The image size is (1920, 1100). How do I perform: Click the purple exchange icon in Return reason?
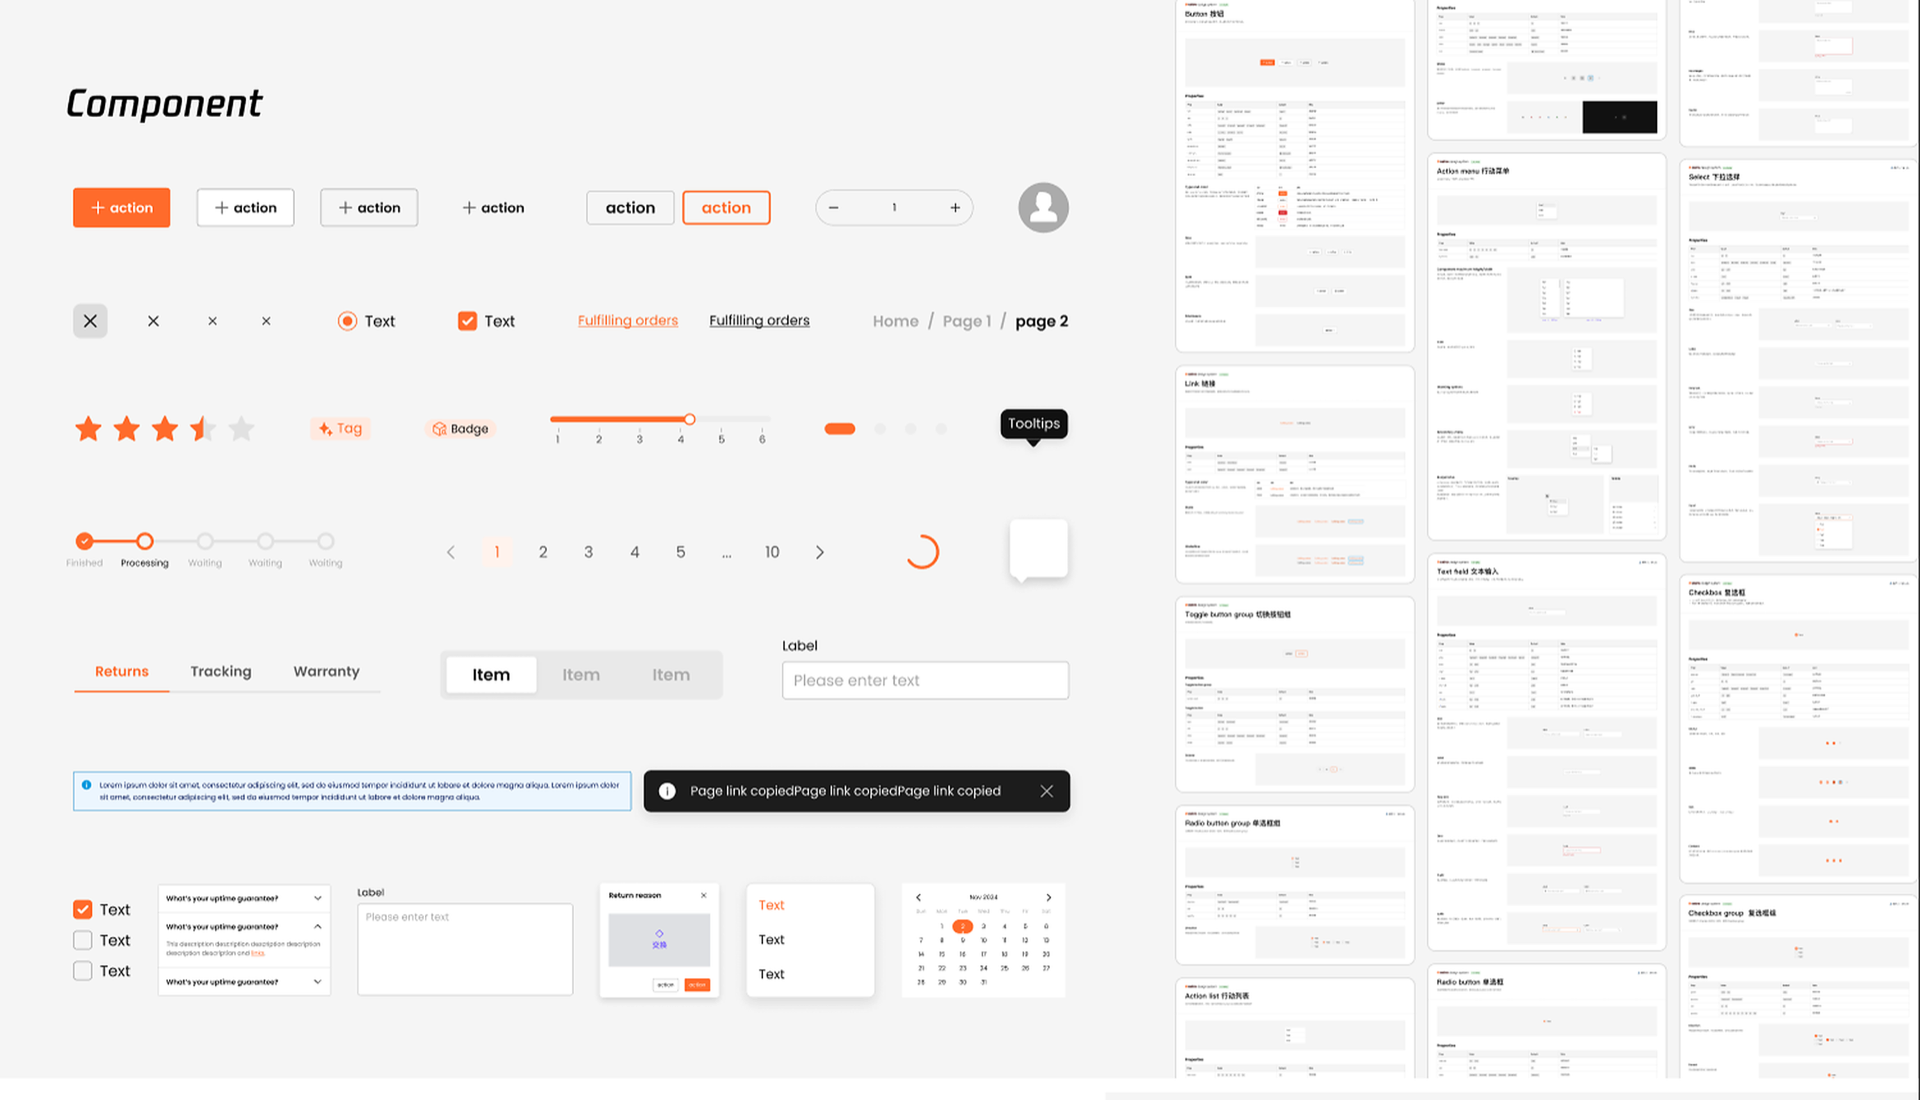point(659,934)
